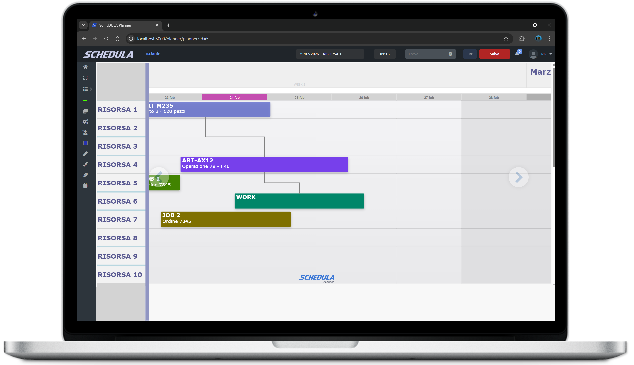Click the RISORSA 1 row label

pyautogui.click(x=117, y=110)
